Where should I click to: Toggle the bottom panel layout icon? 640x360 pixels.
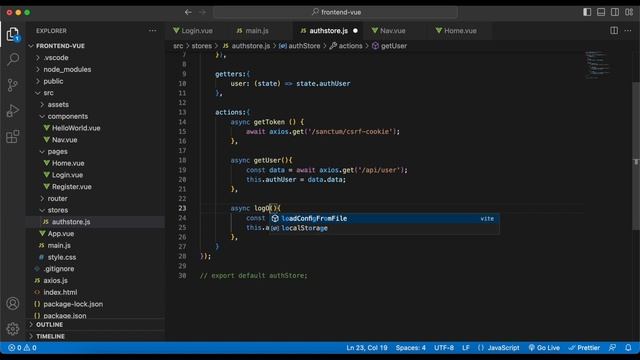pos(601,12)
